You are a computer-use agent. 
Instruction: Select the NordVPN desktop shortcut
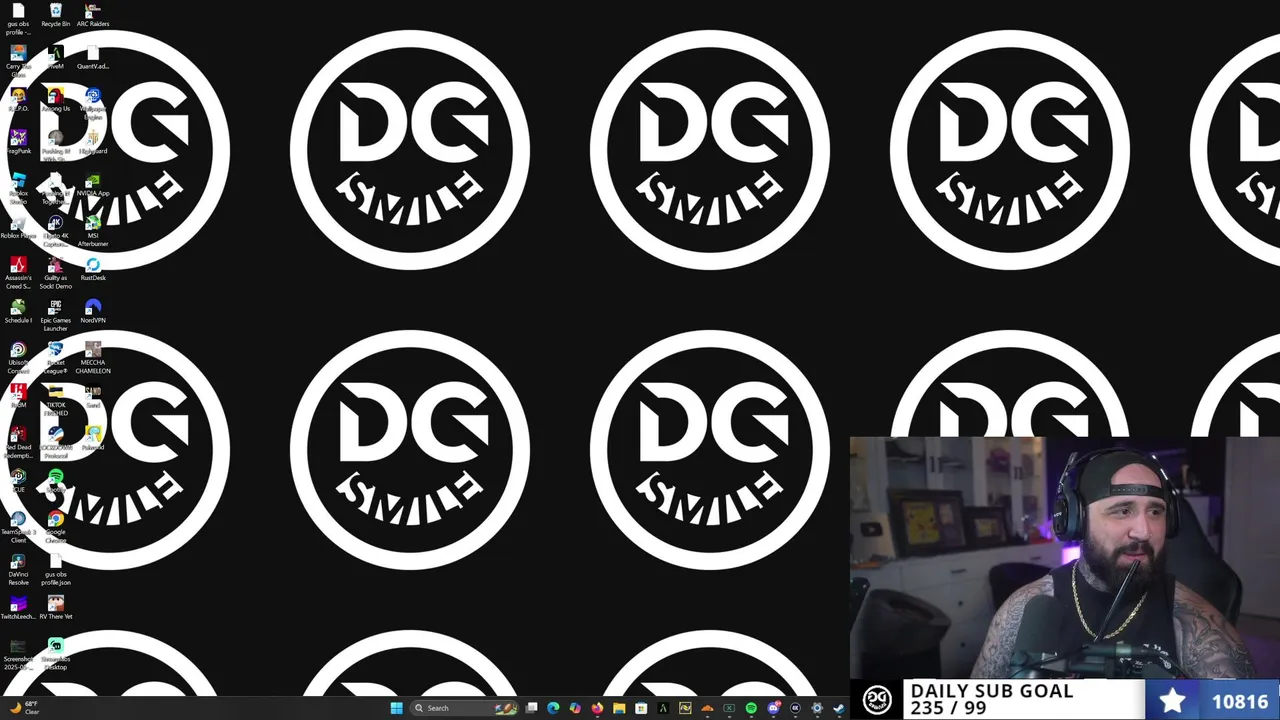point(93,311)
